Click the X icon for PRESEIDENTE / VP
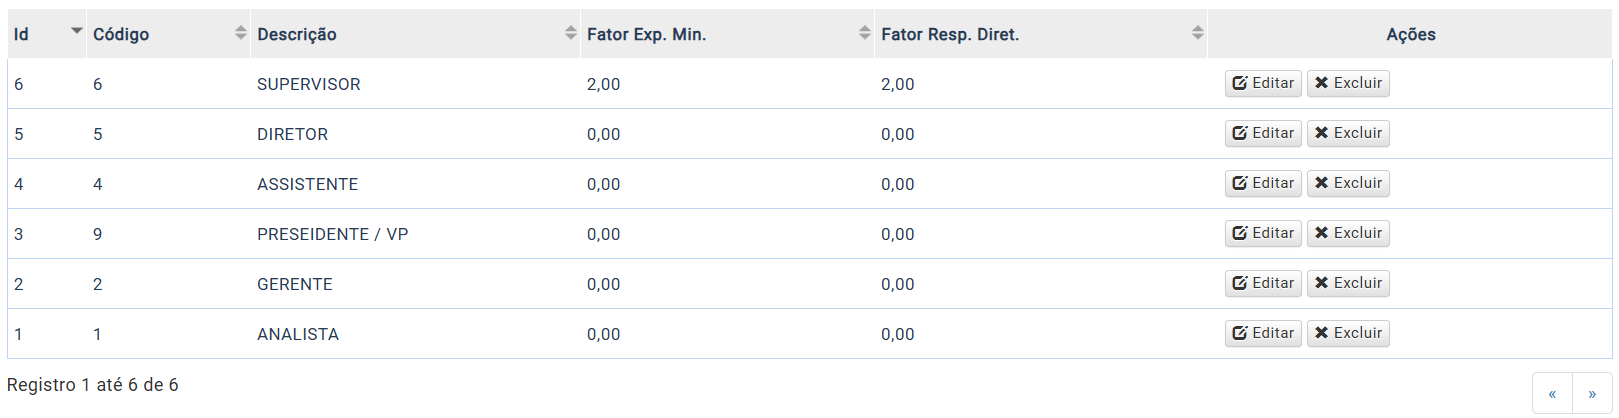 pos(1321,233)
